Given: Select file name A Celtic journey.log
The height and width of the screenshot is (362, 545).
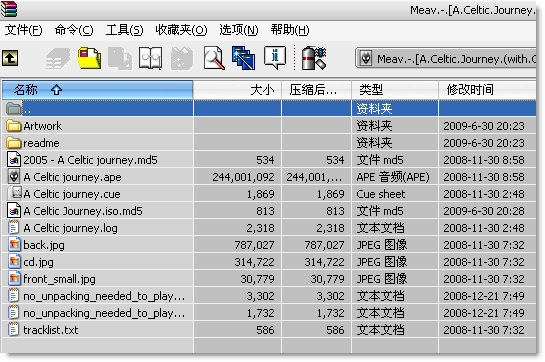Looking at the screenshot, I should point(71,228).
